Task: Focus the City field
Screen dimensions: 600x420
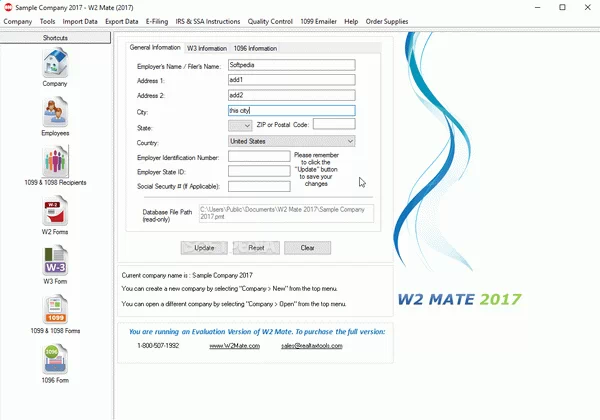Action: [292, 111]
